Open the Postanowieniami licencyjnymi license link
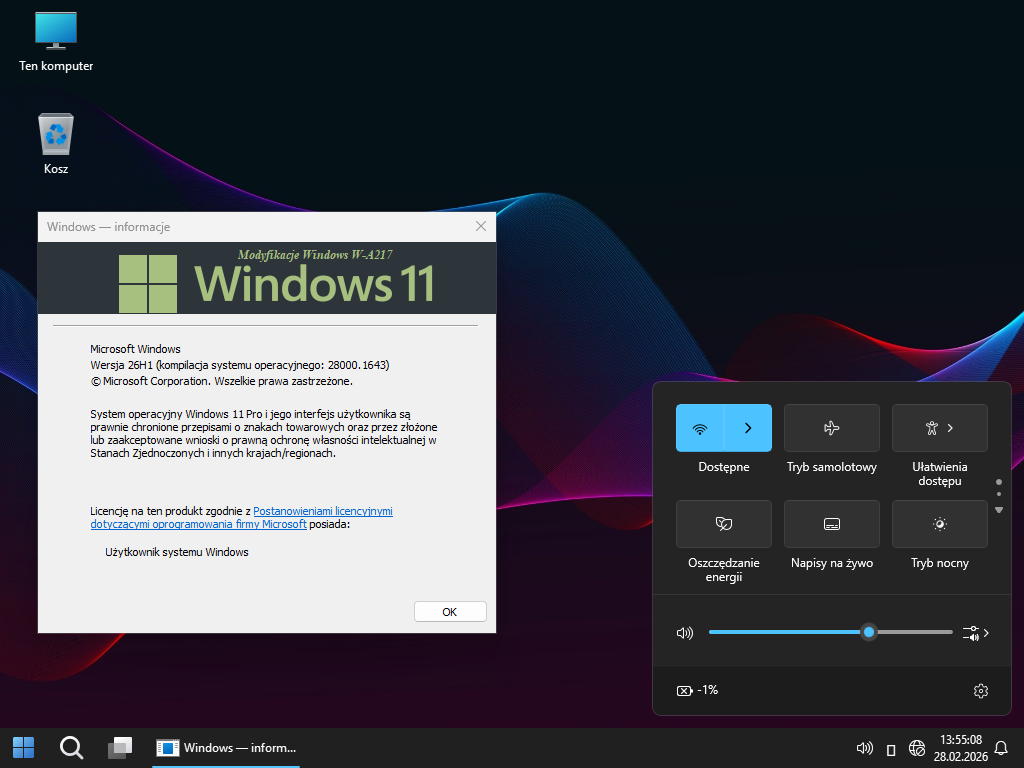 click(x=322, y=510)
